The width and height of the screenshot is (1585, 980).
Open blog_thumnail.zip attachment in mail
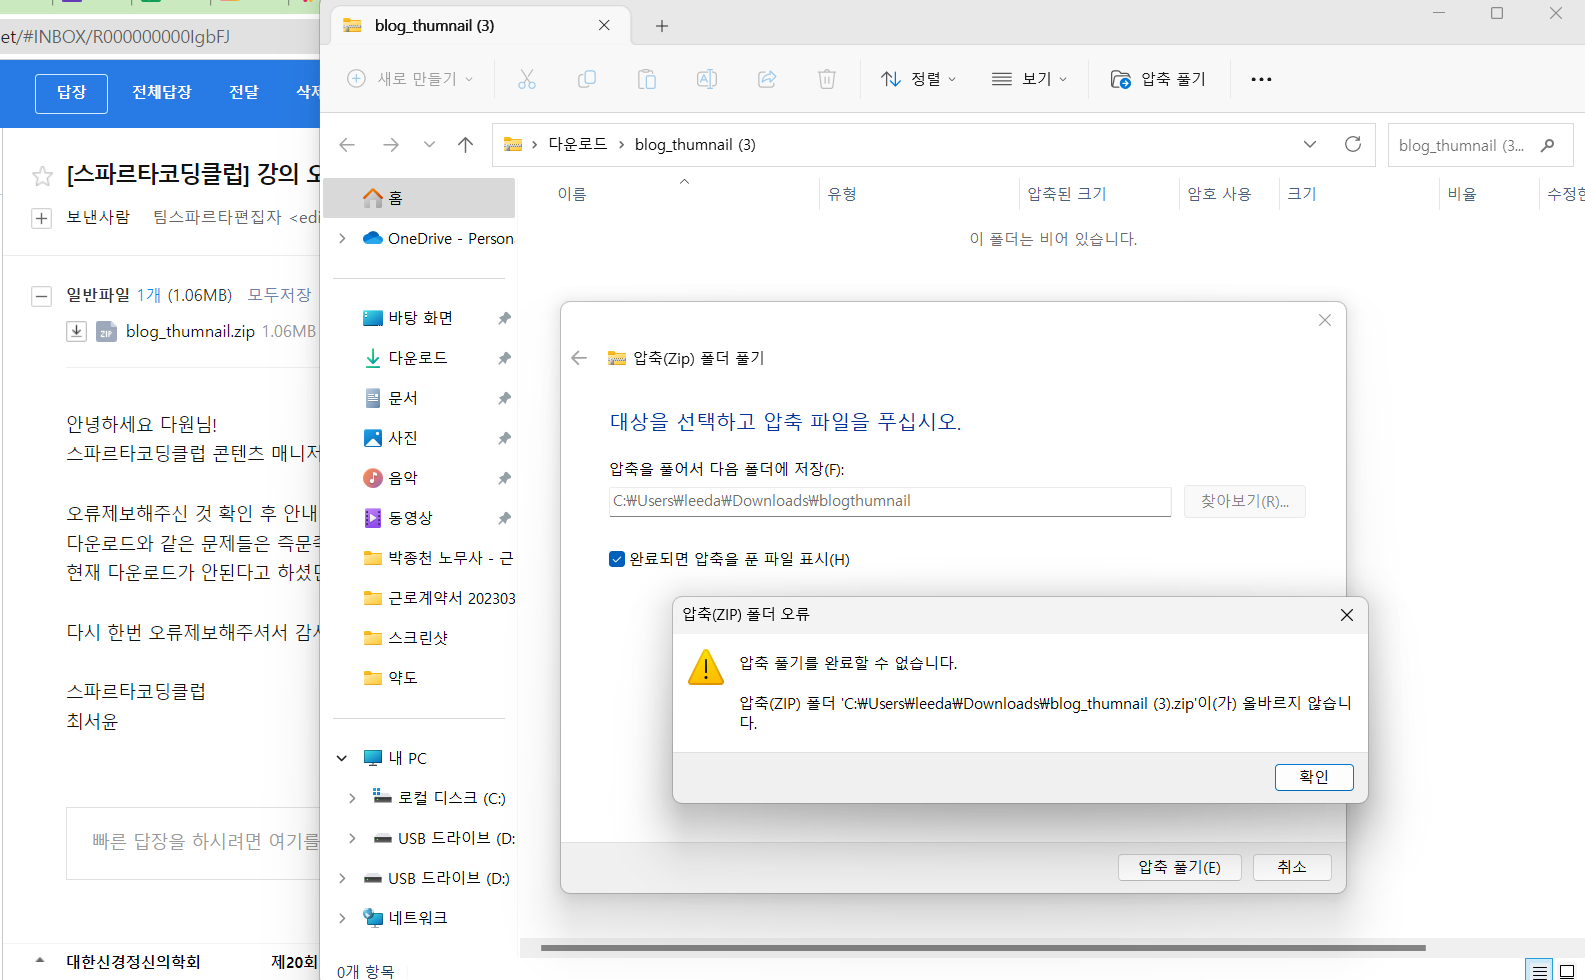pyautogui.click(x=190, y=331)
